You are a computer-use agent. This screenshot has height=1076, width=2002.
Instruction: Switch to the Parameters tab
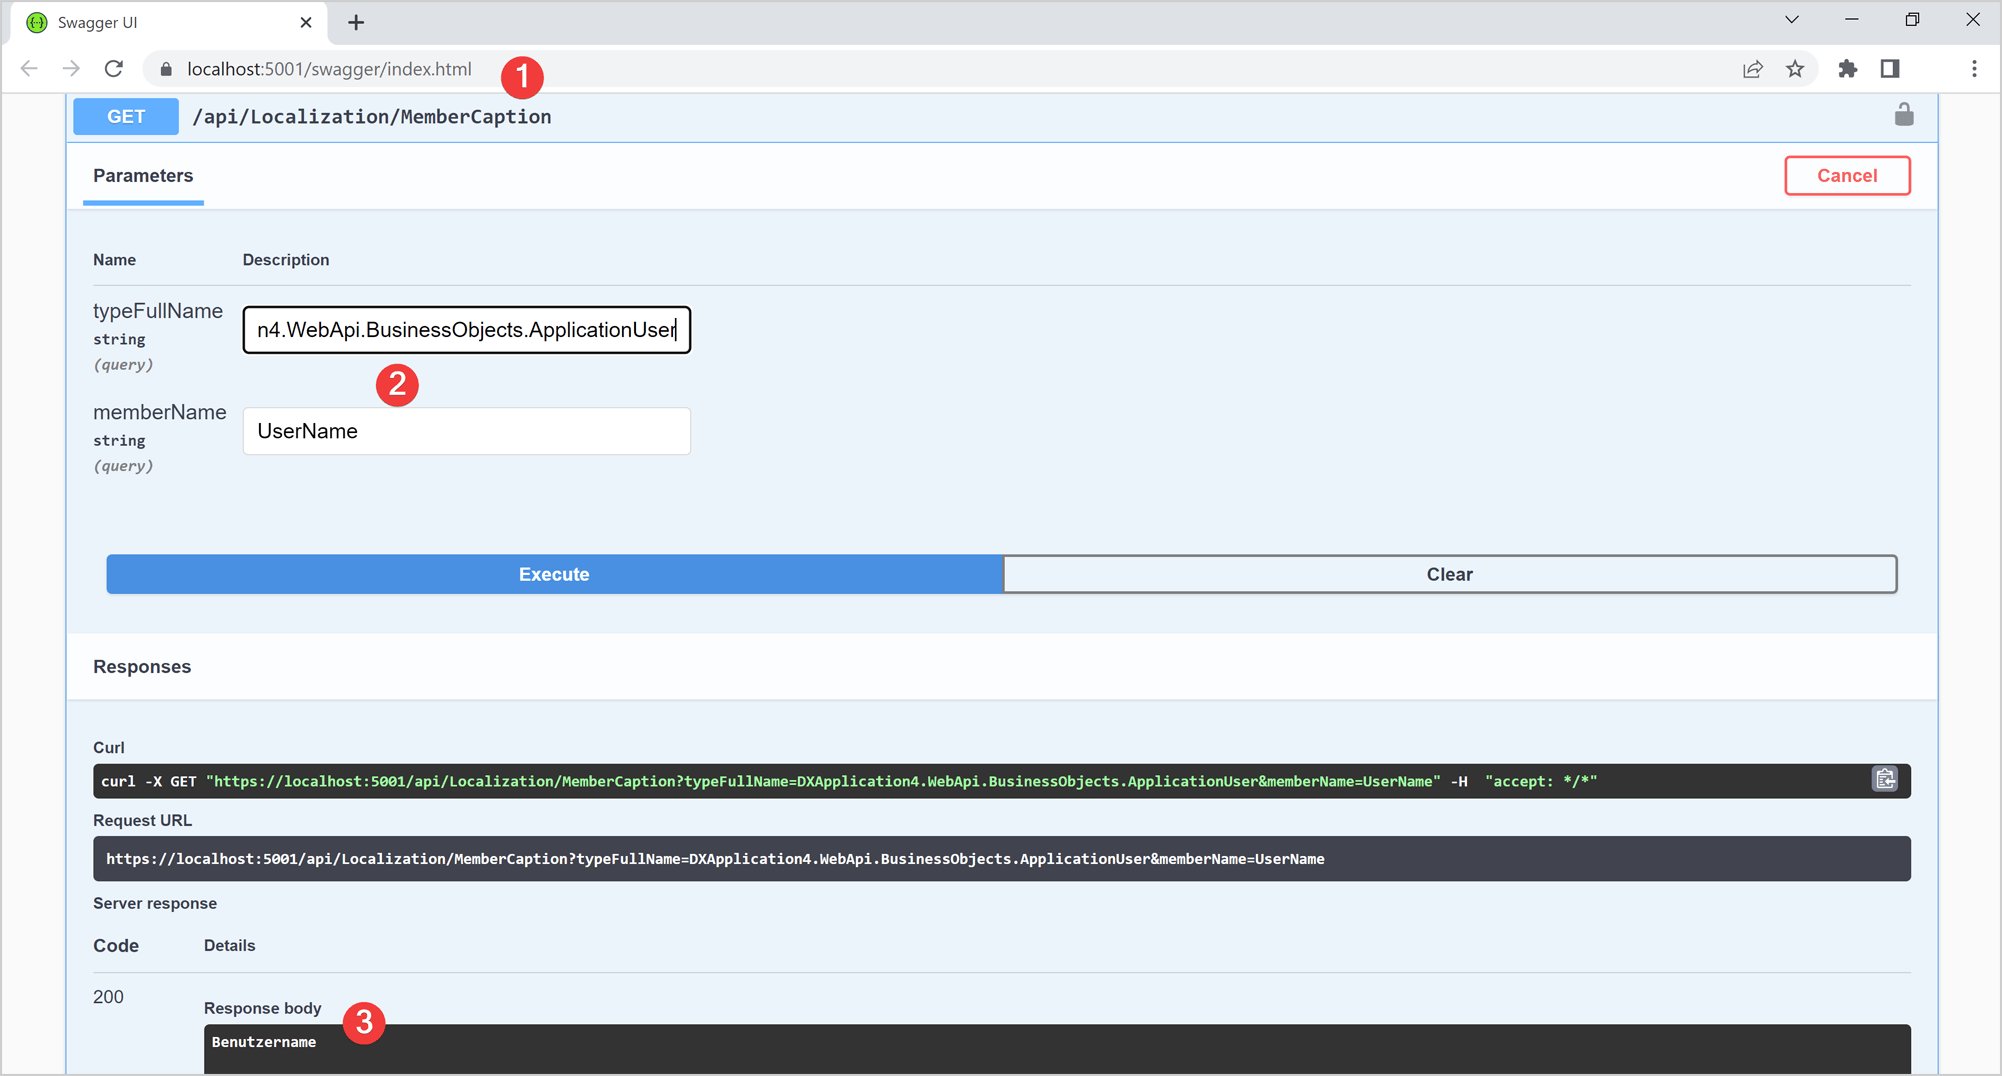(x=143, y=176)
